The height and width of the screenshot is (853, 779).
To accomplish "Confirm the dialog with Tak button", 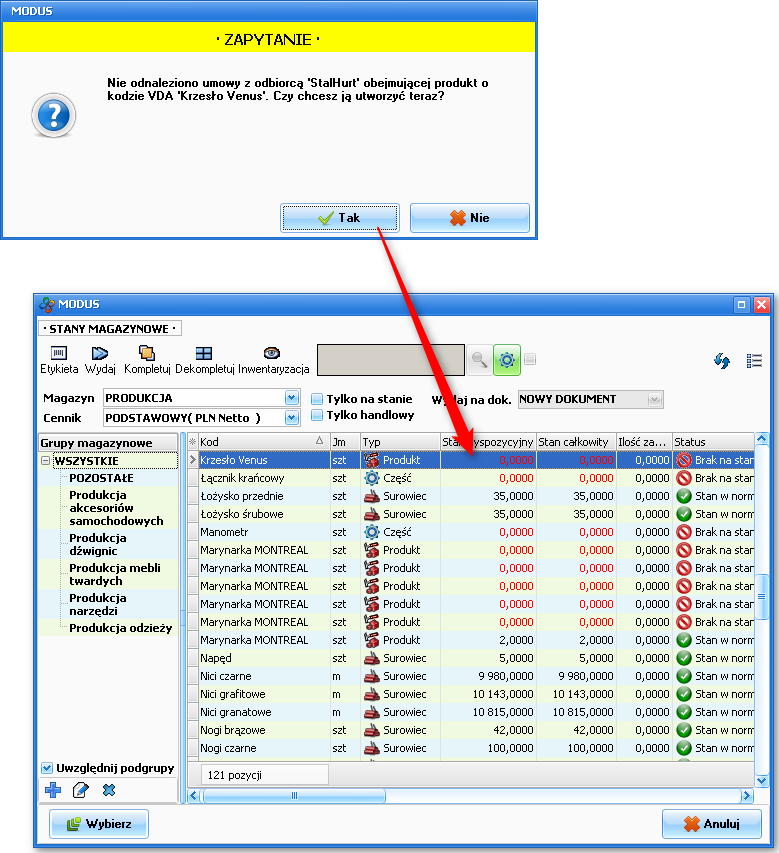I will click(339, 218).
